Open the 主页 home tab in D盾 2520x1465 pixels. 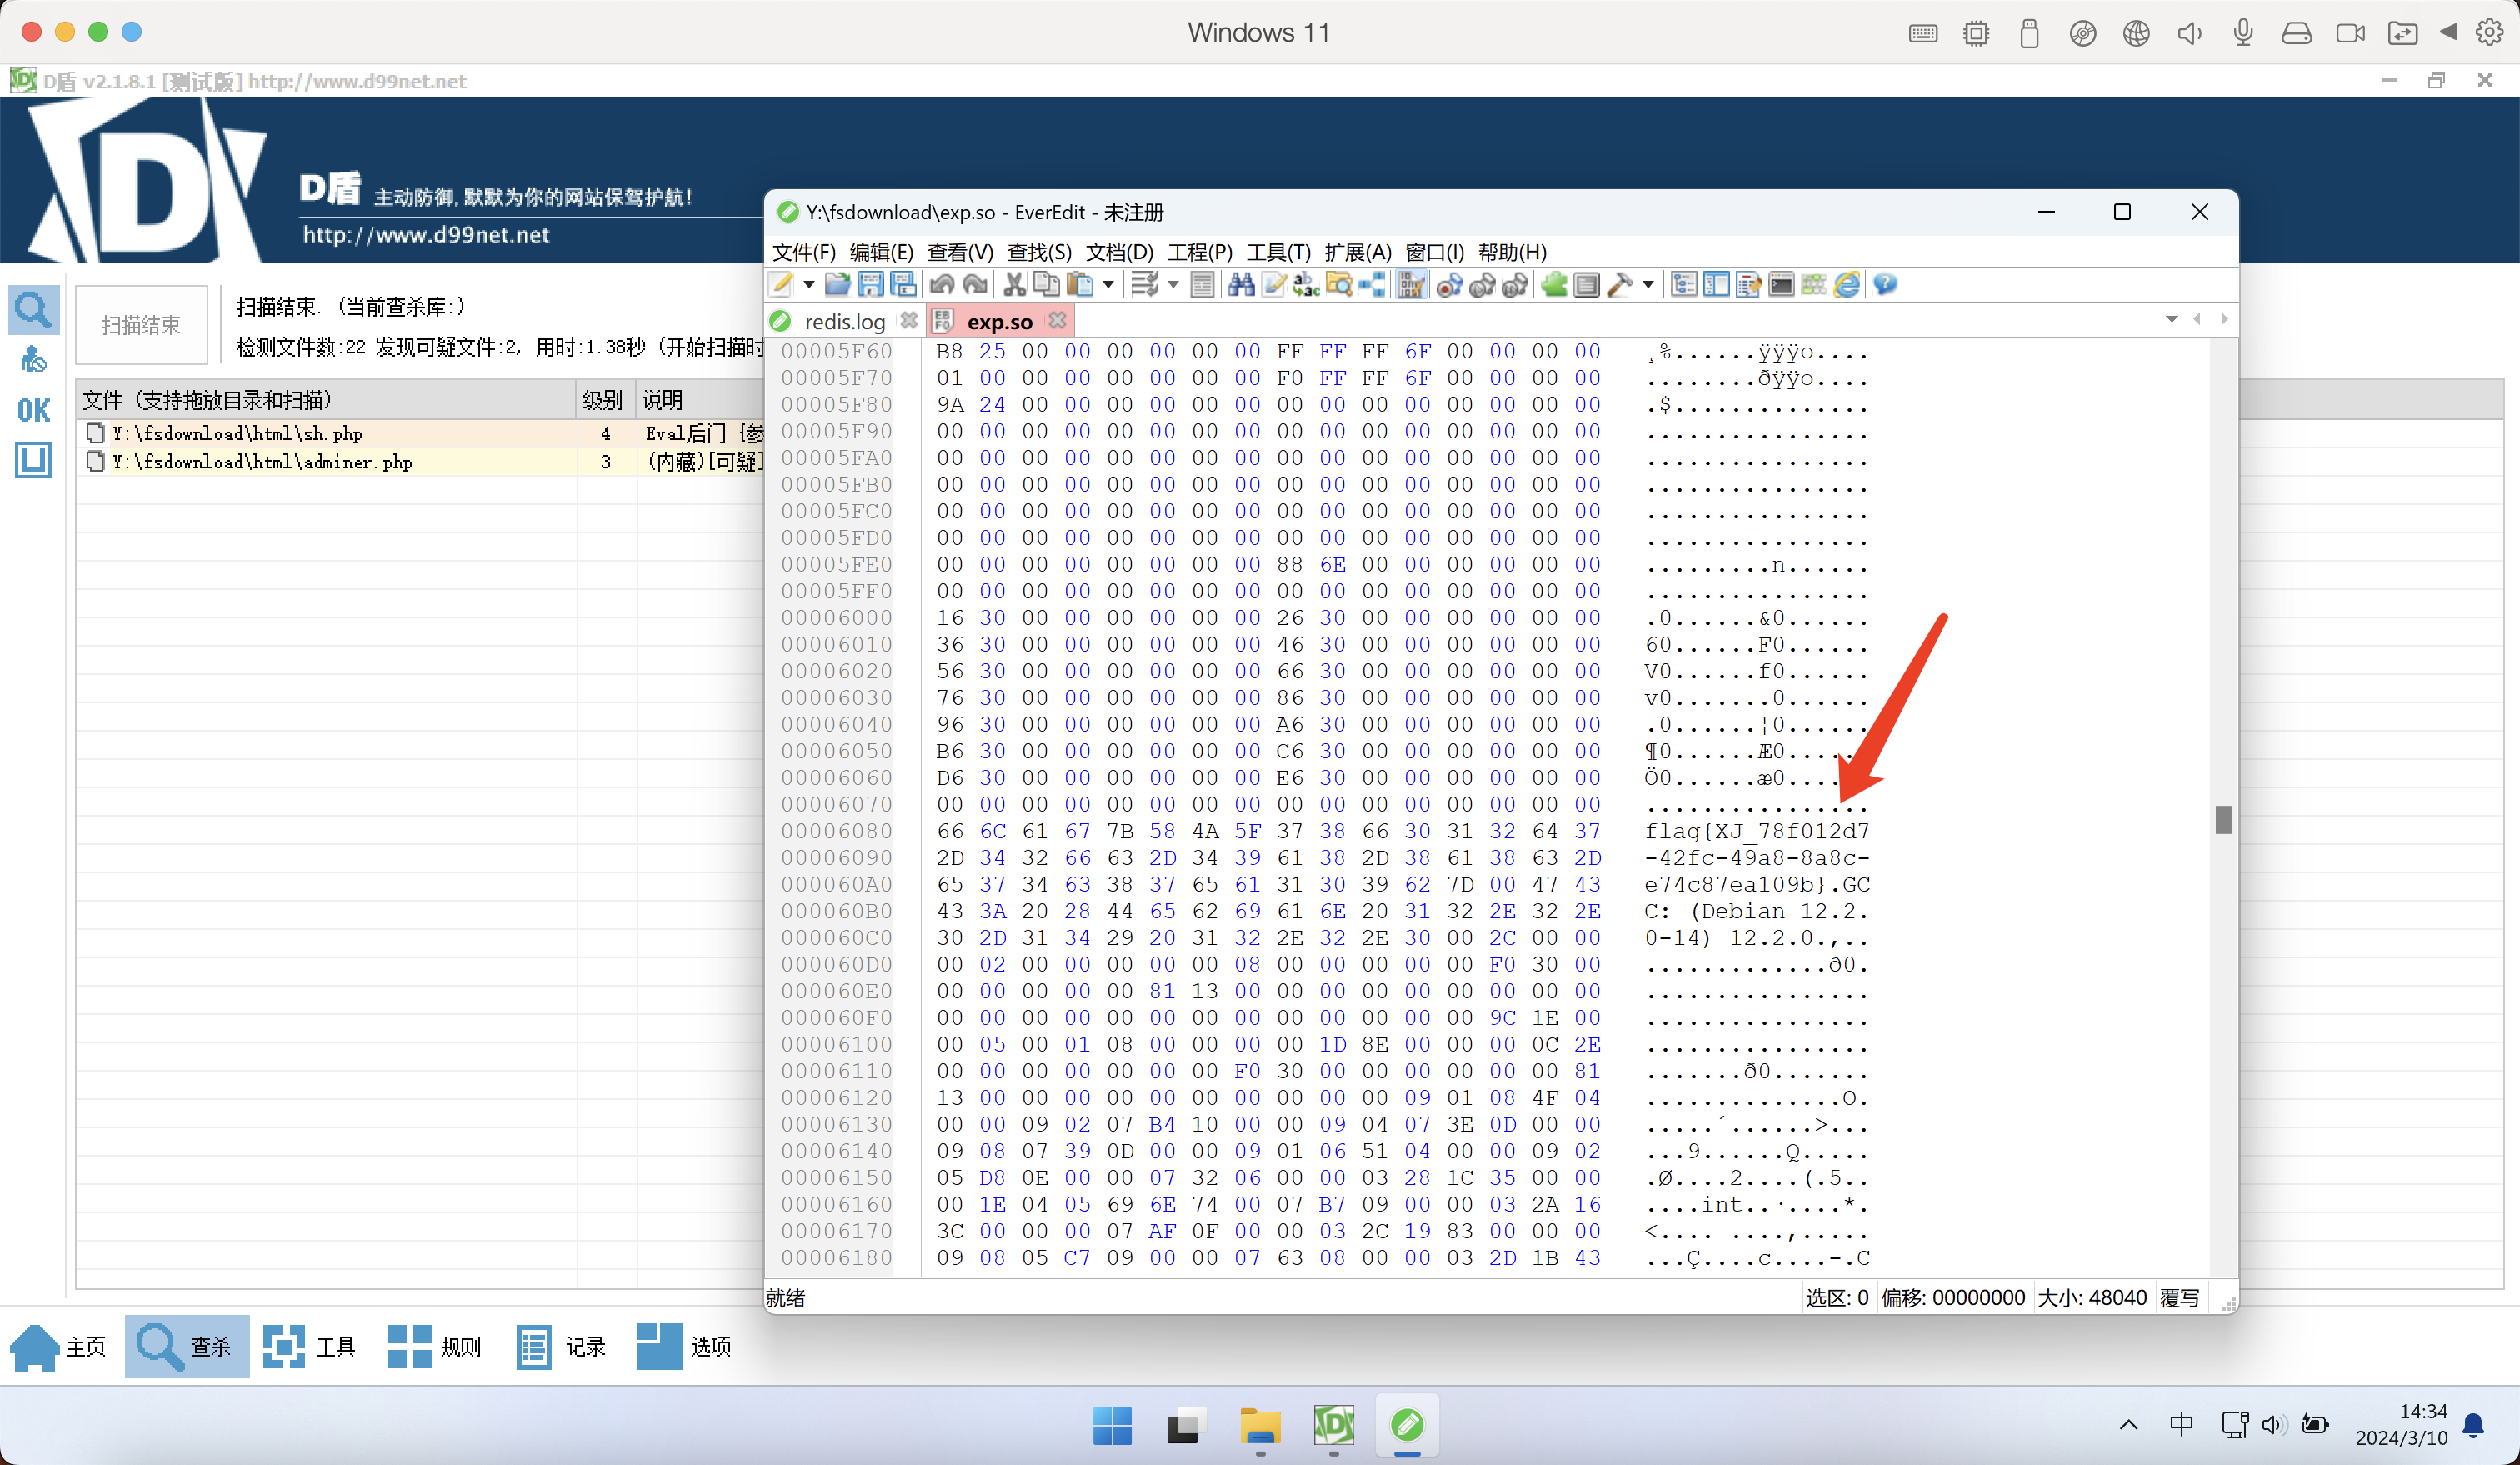point(60,1347)
